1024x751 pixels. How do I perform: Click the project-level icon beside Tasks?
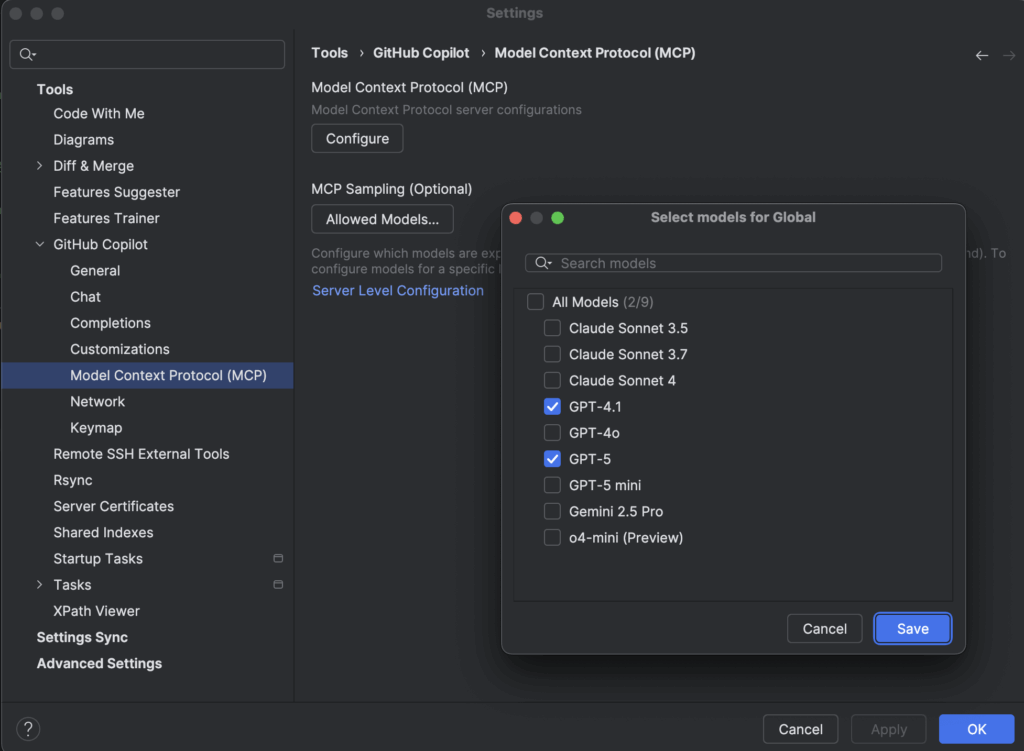click(x=278, y=584)
